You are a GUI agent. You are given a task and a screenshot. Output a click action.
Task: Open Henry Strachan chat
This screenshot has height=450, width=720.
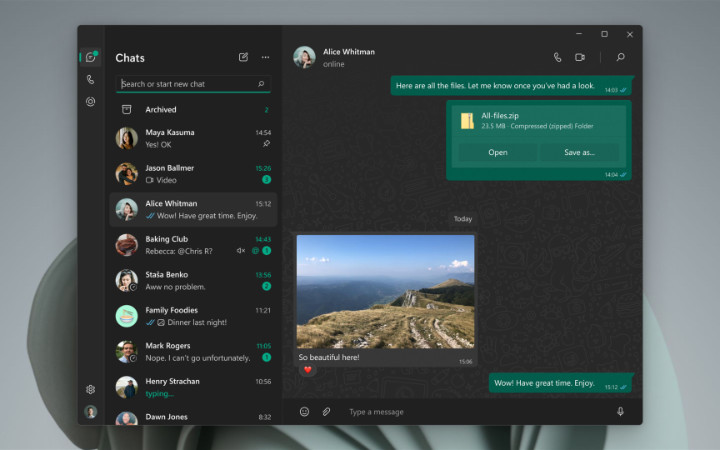click(x=193, y=387)
